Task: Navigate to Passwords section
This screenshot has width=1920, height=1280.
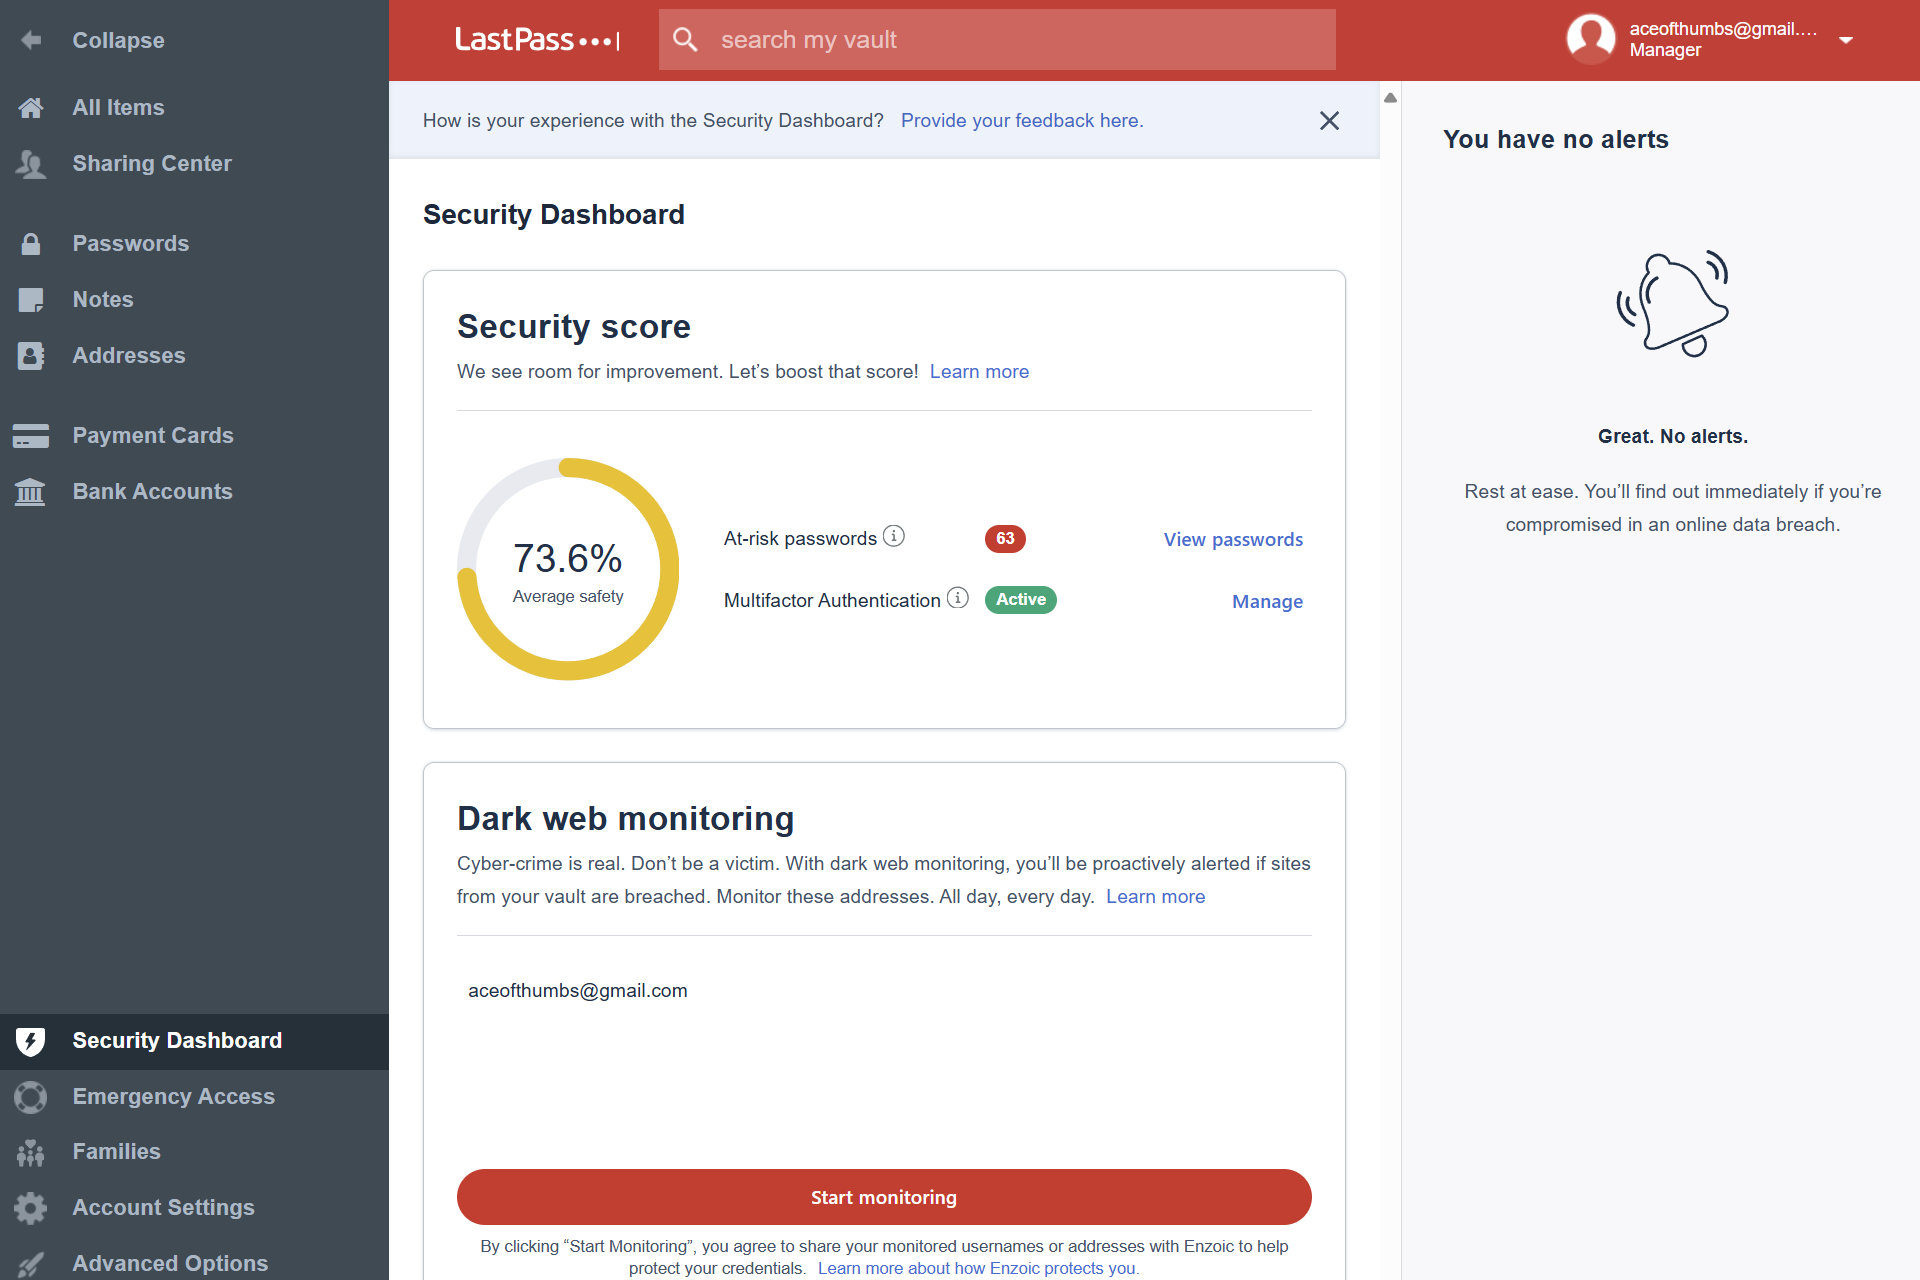Action: click(x=130, y=243)
